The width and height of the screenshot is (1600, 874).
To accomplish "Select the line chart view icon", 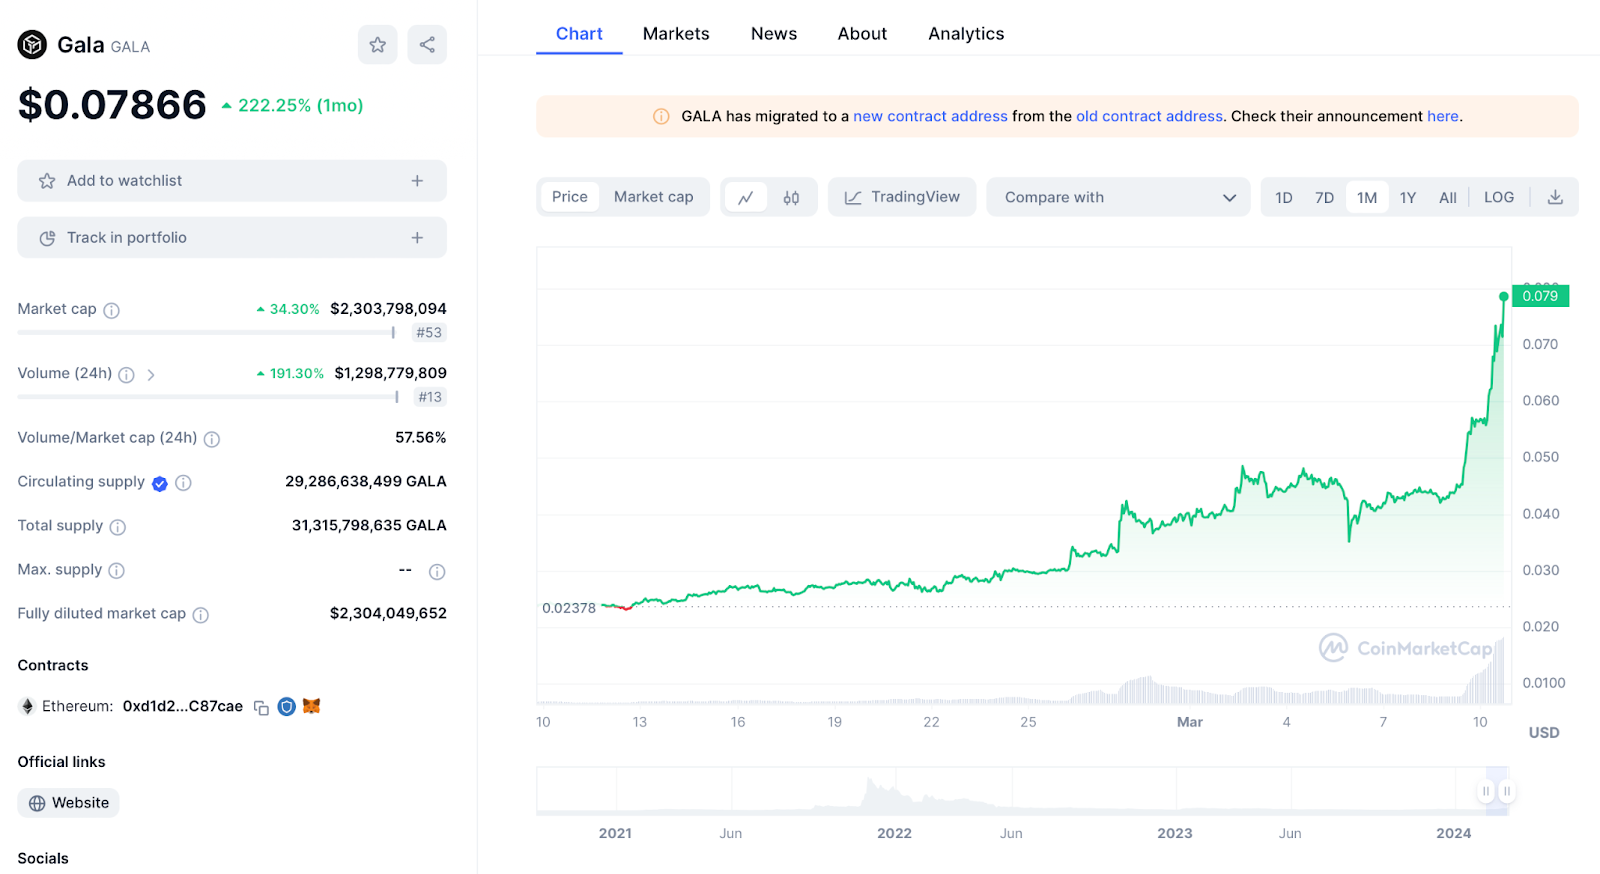I will tap(746, 197).
